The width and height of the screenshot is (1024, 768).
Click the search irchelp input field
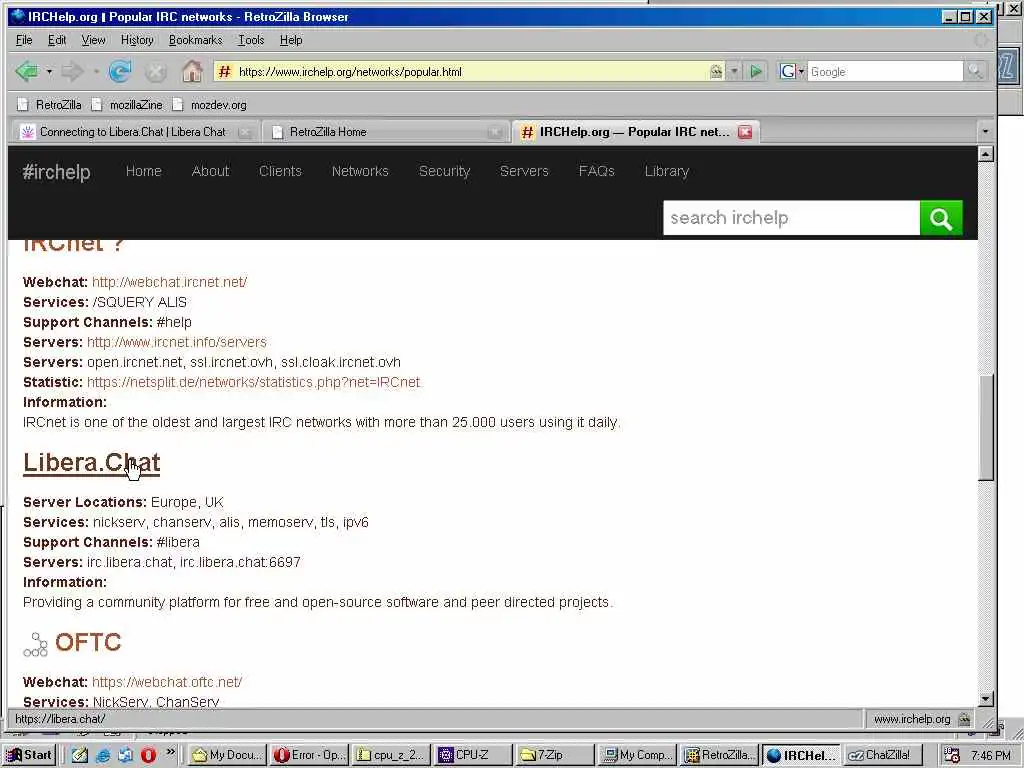pyautogui.click(x=792, y=217)
